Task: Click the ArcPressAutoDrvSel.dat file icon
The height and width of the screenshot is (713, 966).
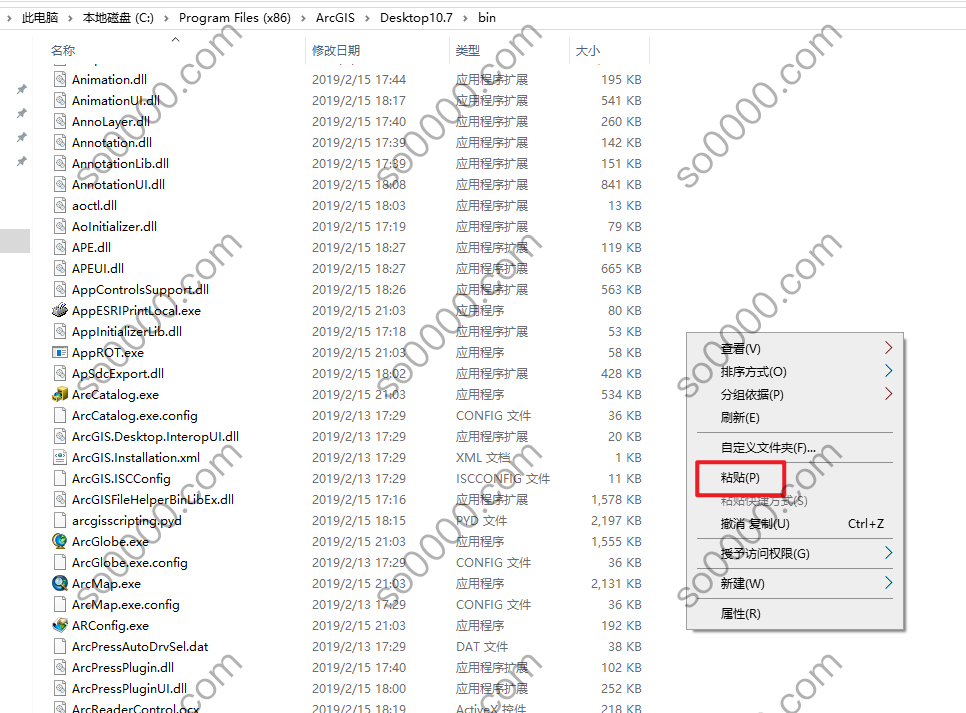Action: tap(60, 646)
